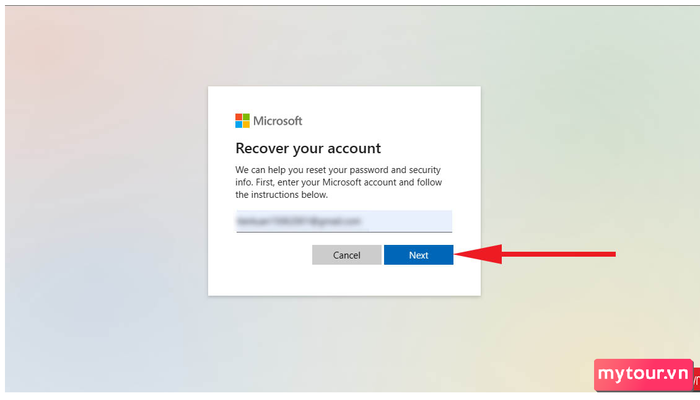
Task: Click the 'We can help you reset' paragraph
Action: [x=339, y=182]
